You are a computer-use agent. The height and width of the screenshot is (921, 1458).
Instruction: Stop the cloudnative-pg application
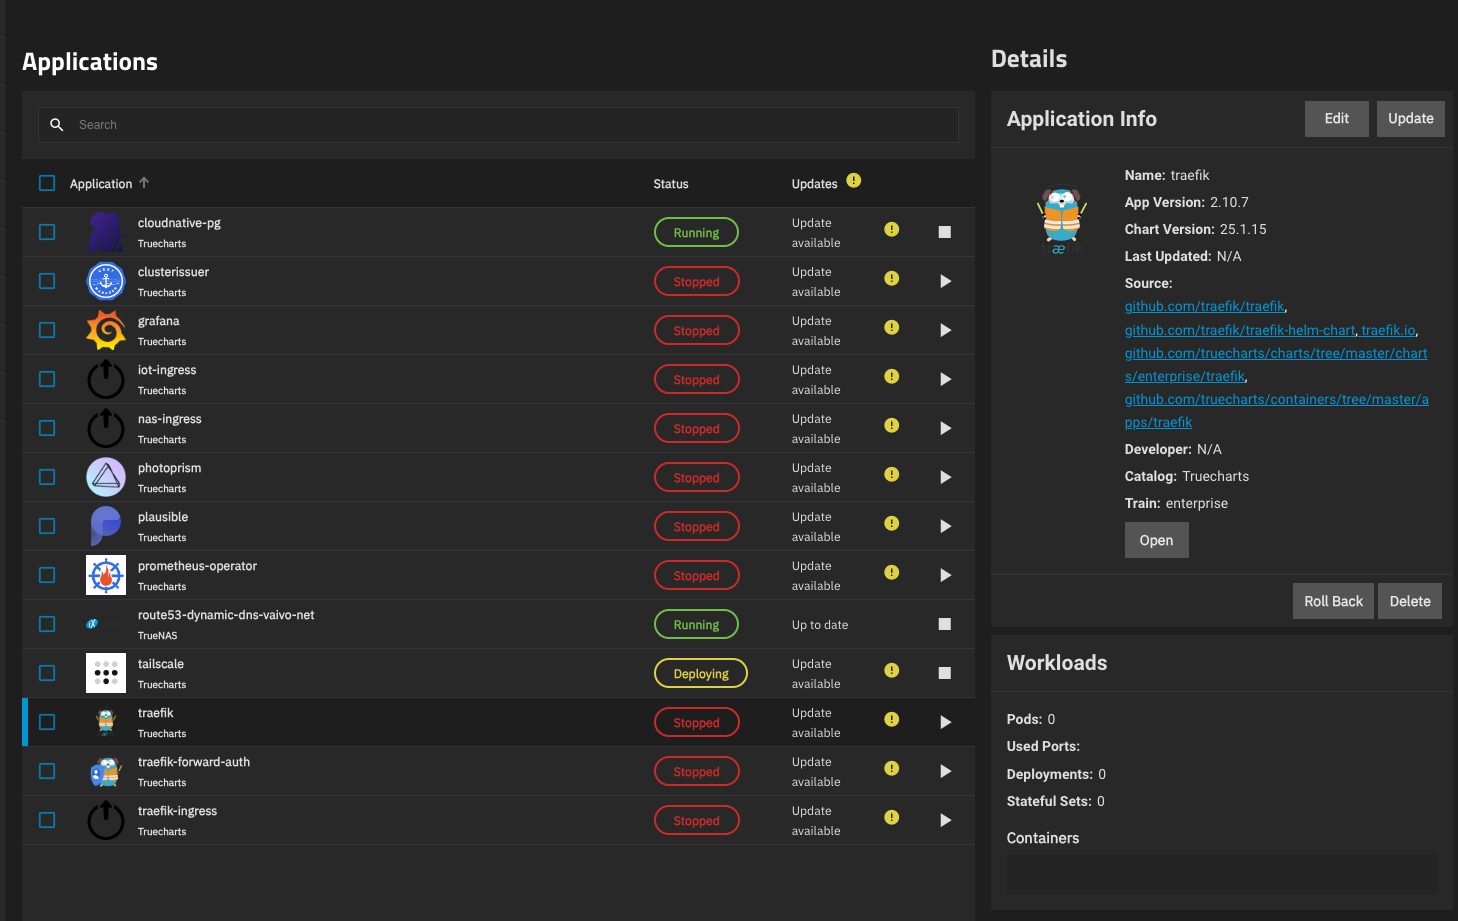click(944, 232)
